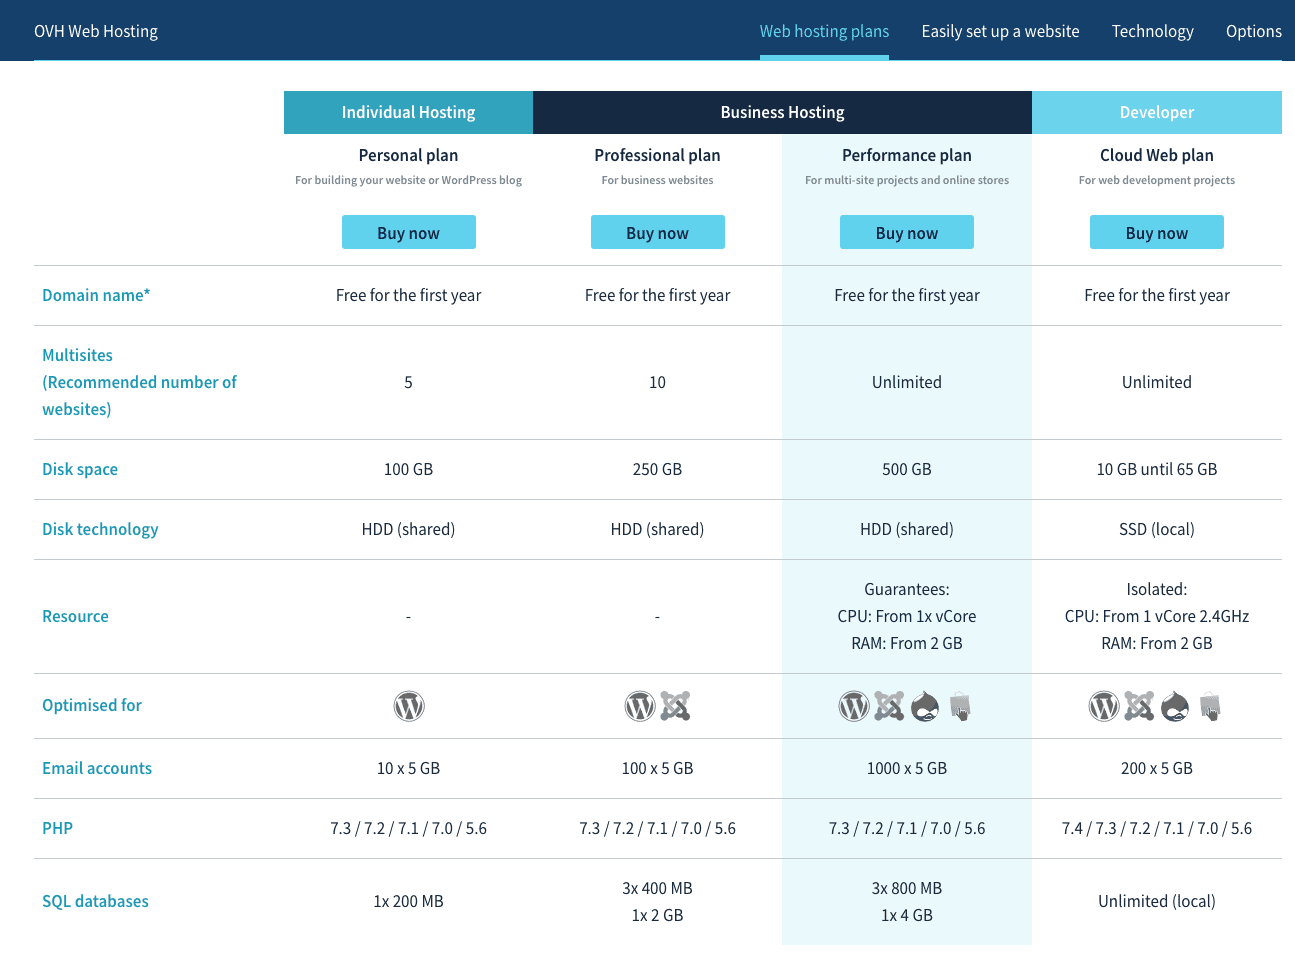Click multisites value '5' in Personal plan
This screenshot has height=953, width=1295.
pyautogui.click(x=408, y=382)
